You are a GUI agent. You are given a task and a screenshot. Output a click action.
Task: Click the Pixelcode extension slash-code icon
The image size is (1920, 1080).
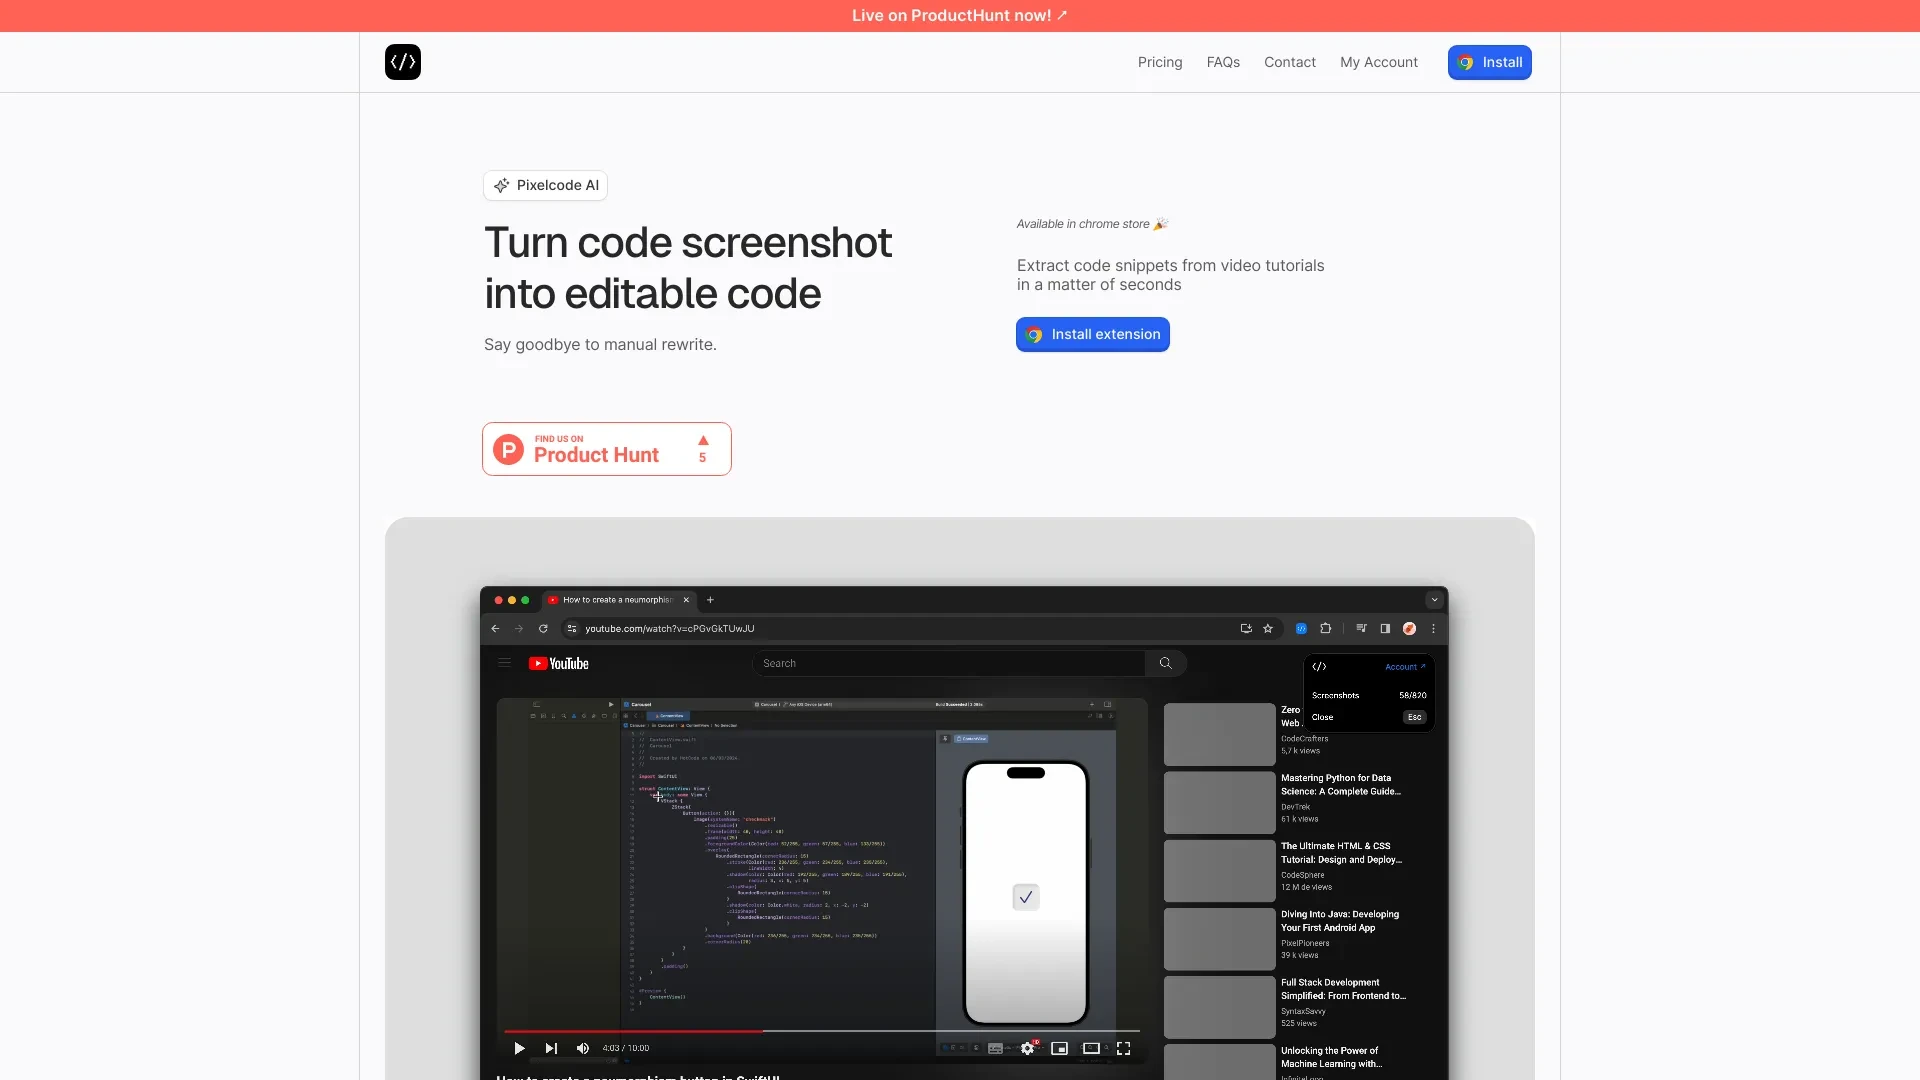402,62
